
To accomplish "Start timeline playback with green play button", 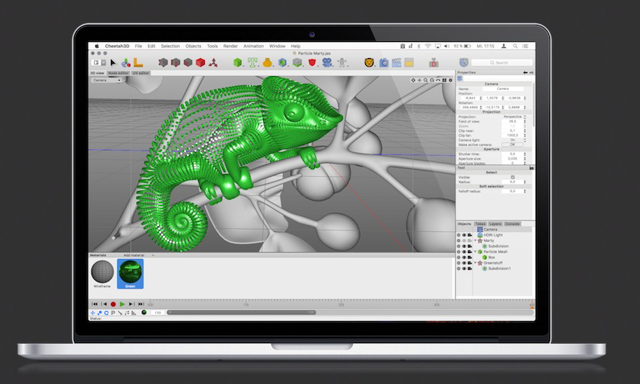I will pos(122,304).
